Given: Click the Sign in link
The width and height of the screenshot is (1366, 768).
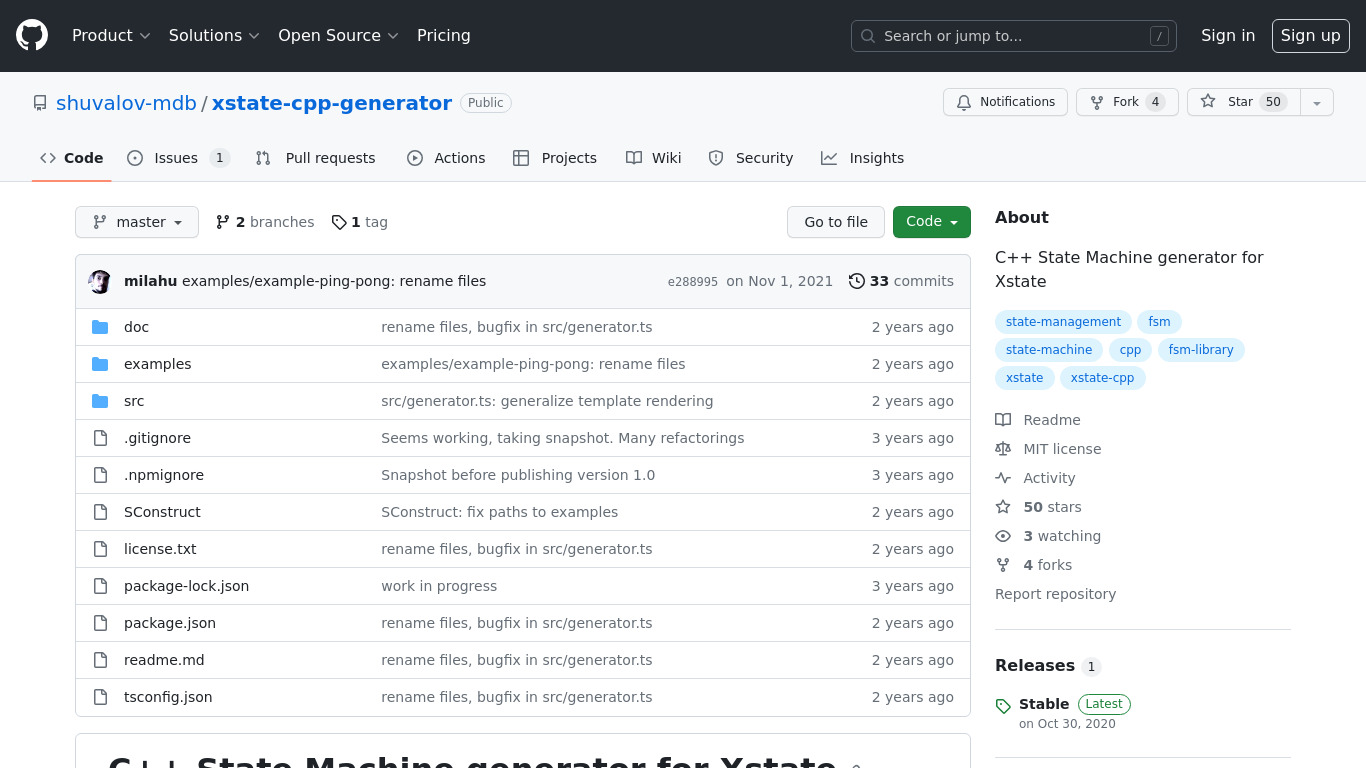Looking at the screenshot, I should tap(1228, 36).
